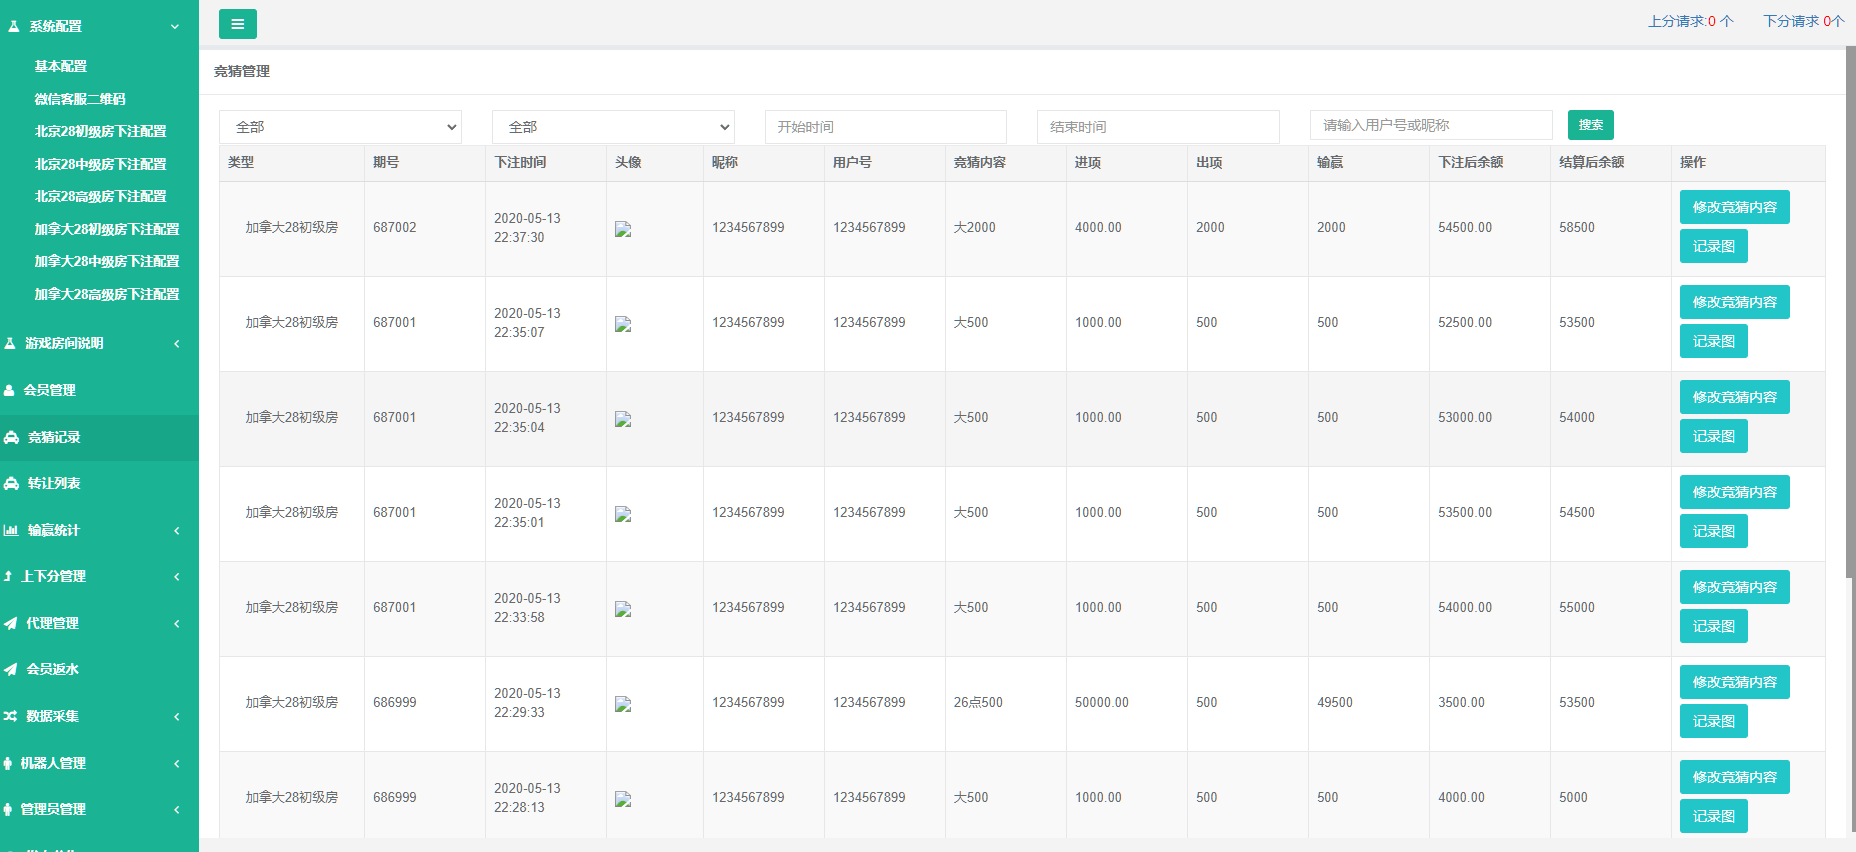This screenshot has height=852, width=1856.
Task: Click the 数据采集 shuffle icon
Action: pyautogui.click(x=11, y=716)
